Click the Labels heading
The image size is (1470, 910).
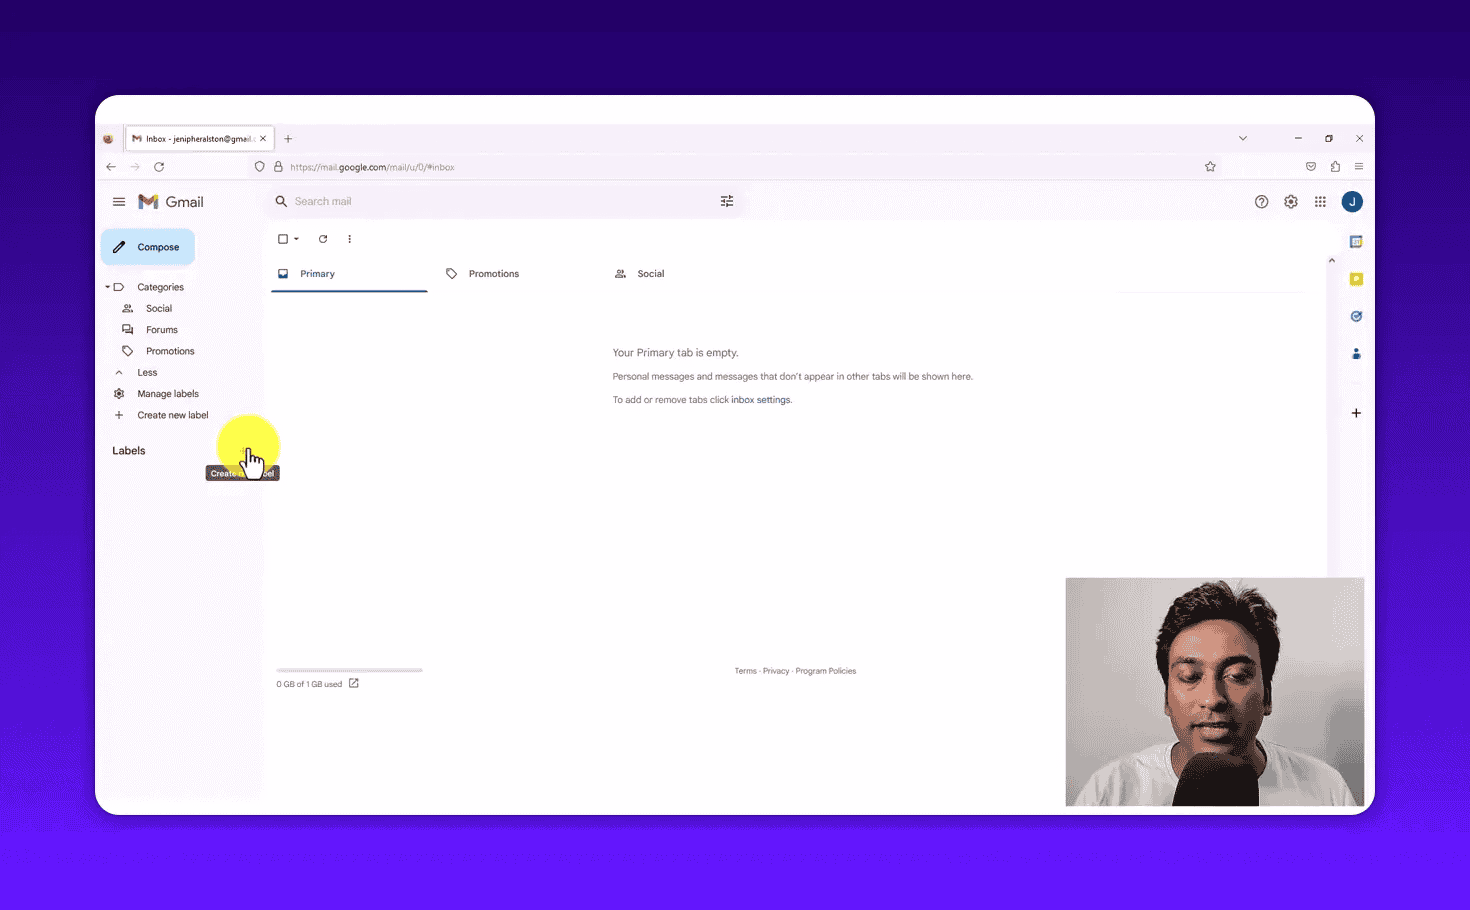(129, 451)
